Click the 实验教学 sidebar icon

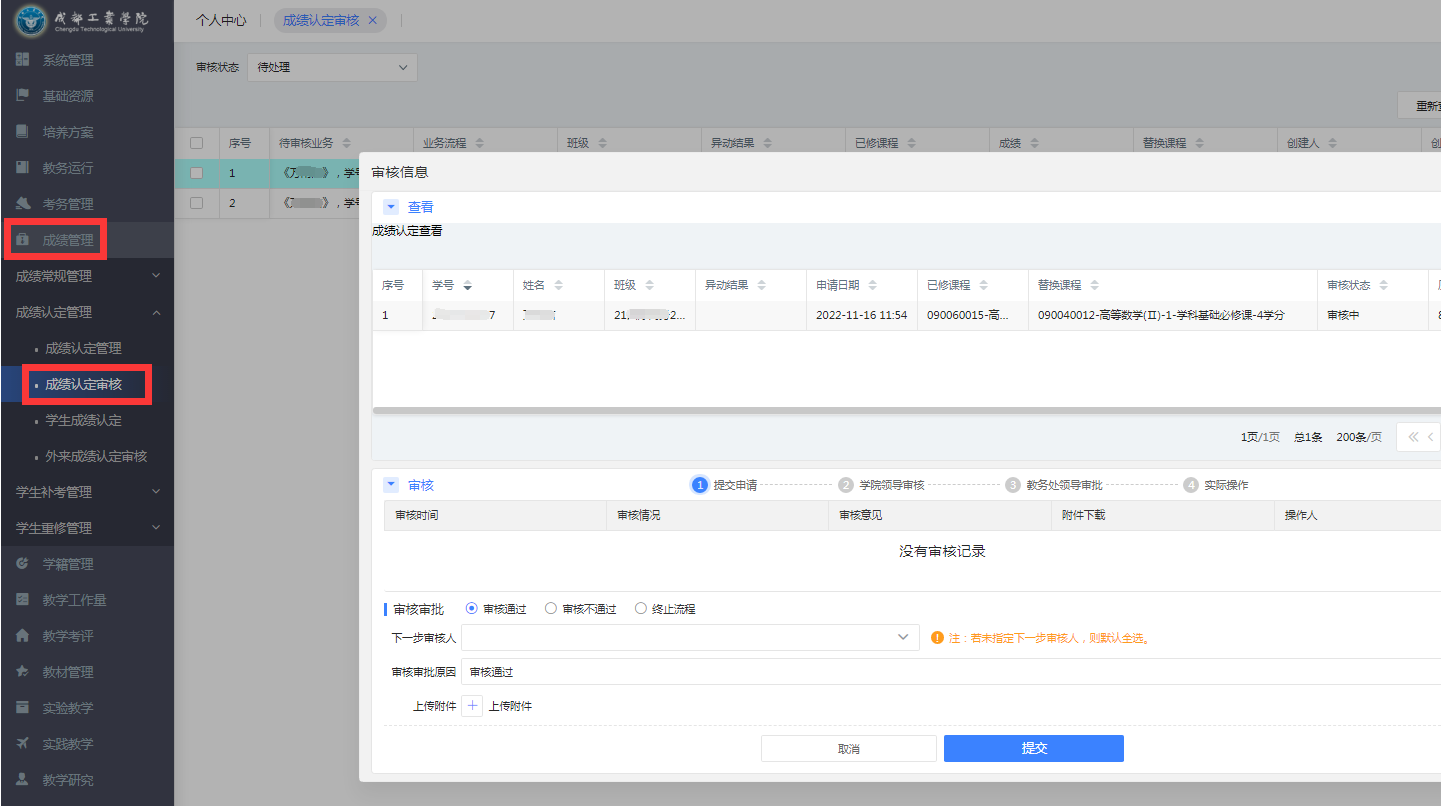(x=23, y=708)
